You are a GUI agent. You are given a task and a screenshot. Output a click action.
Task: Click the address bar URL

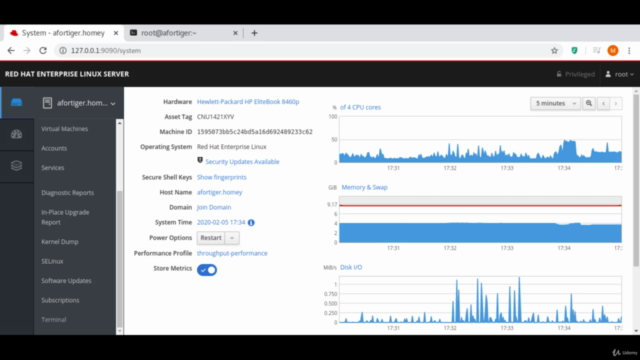106,51
